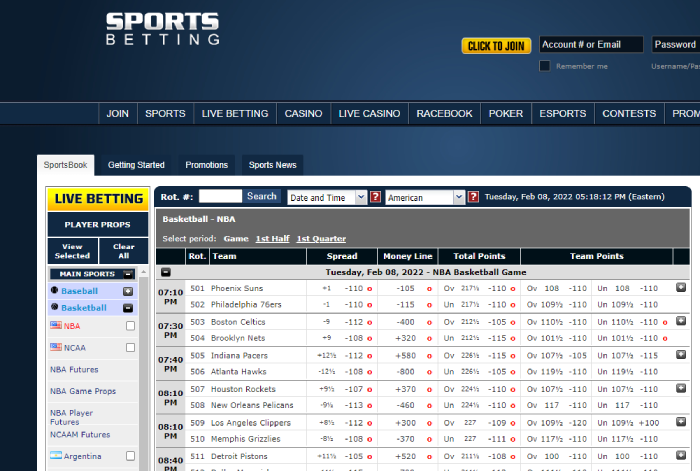Viewport: 700px width, 471px height.
Task: Click the Rot. # input field
Action: click(220, 196)
